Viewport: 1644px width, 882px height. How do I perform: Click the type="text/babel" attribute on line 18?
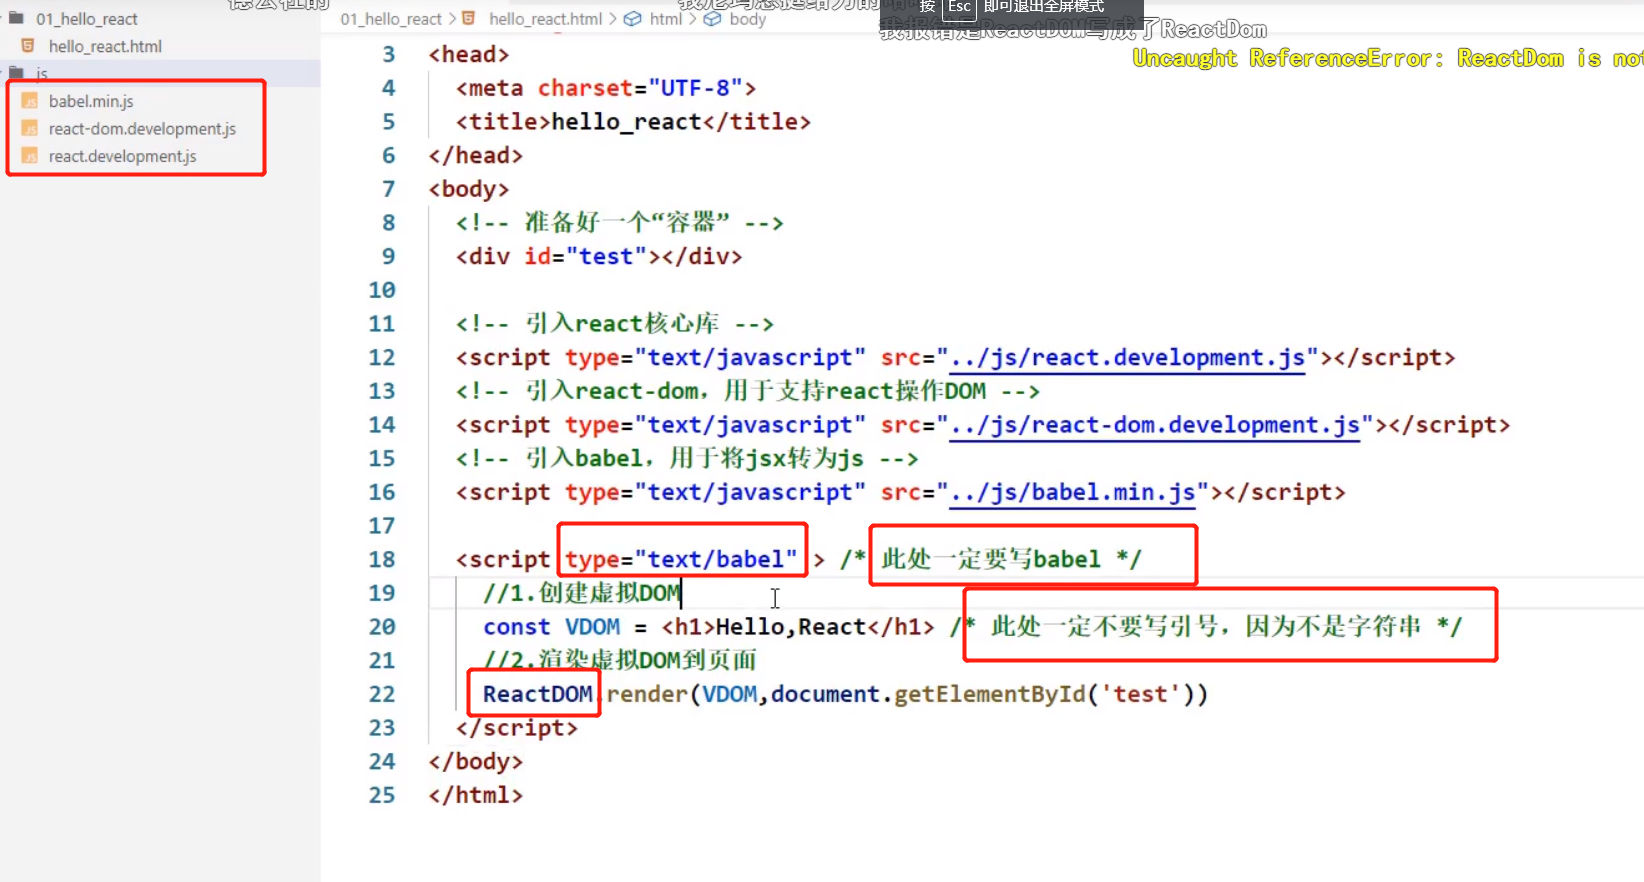click(682, 559)
